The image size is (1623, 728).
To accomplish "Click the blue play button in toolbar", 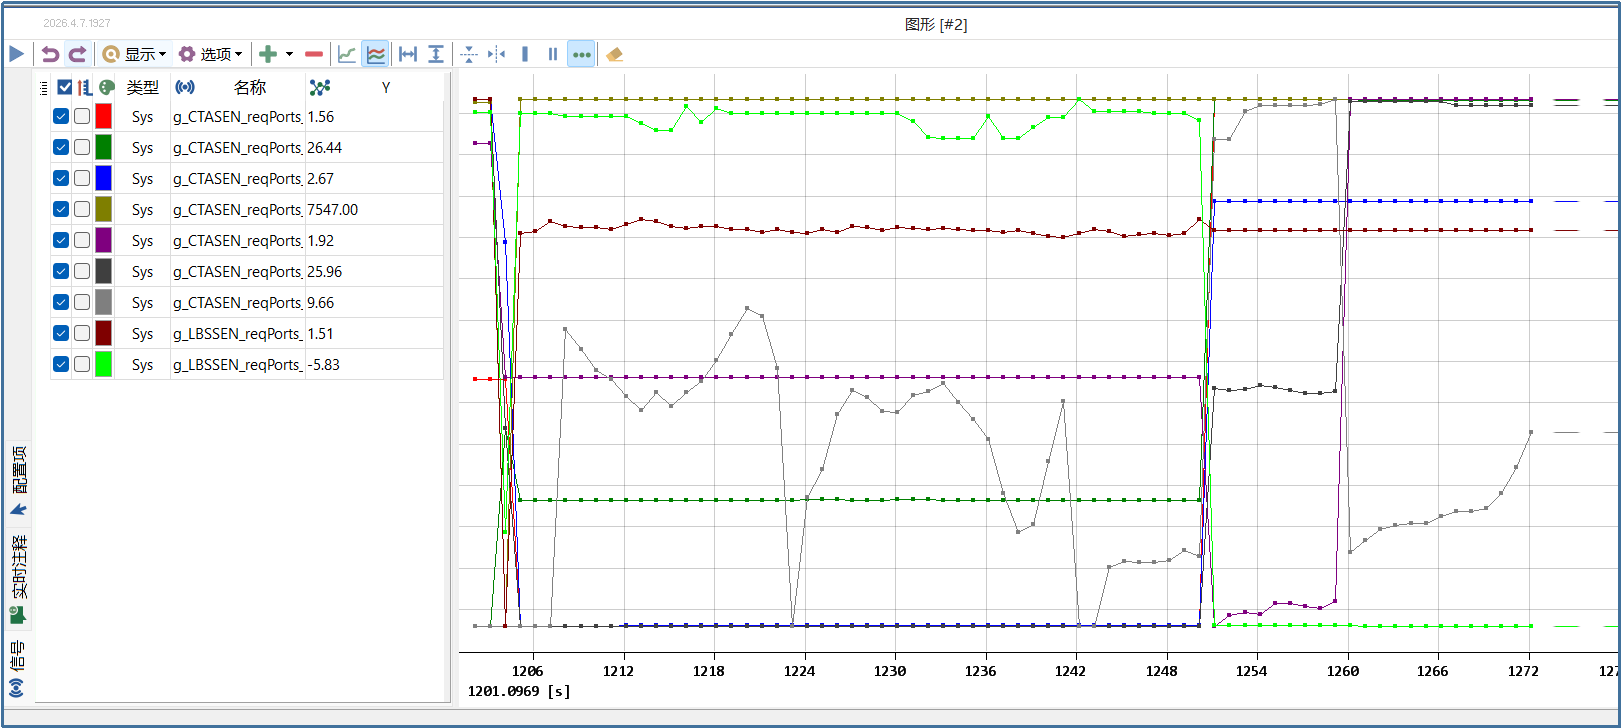I will coord(17,54).
